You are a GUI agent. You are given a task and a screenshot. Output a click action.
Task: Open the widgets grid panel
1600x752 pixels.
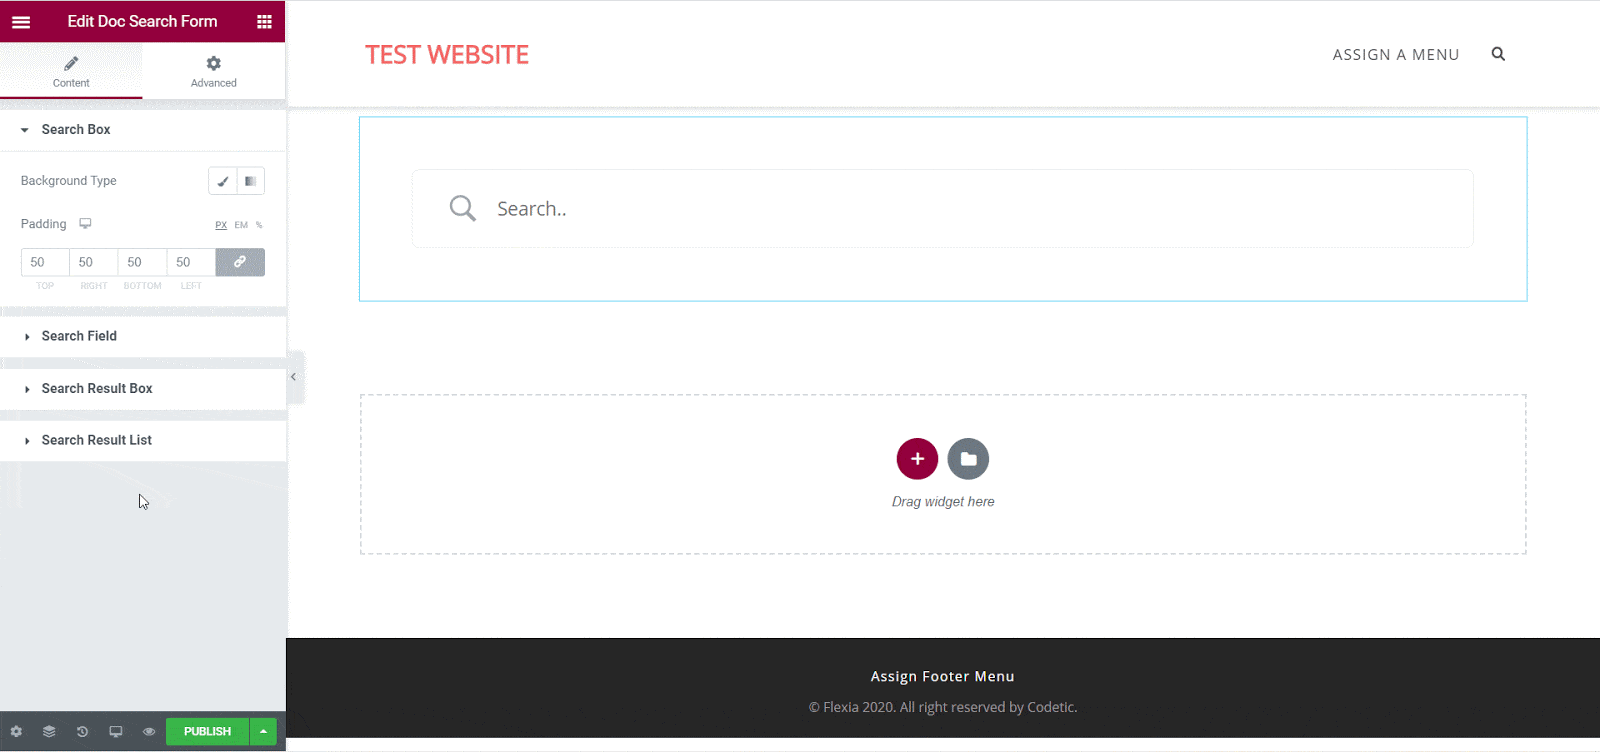(x=264, y=22)
